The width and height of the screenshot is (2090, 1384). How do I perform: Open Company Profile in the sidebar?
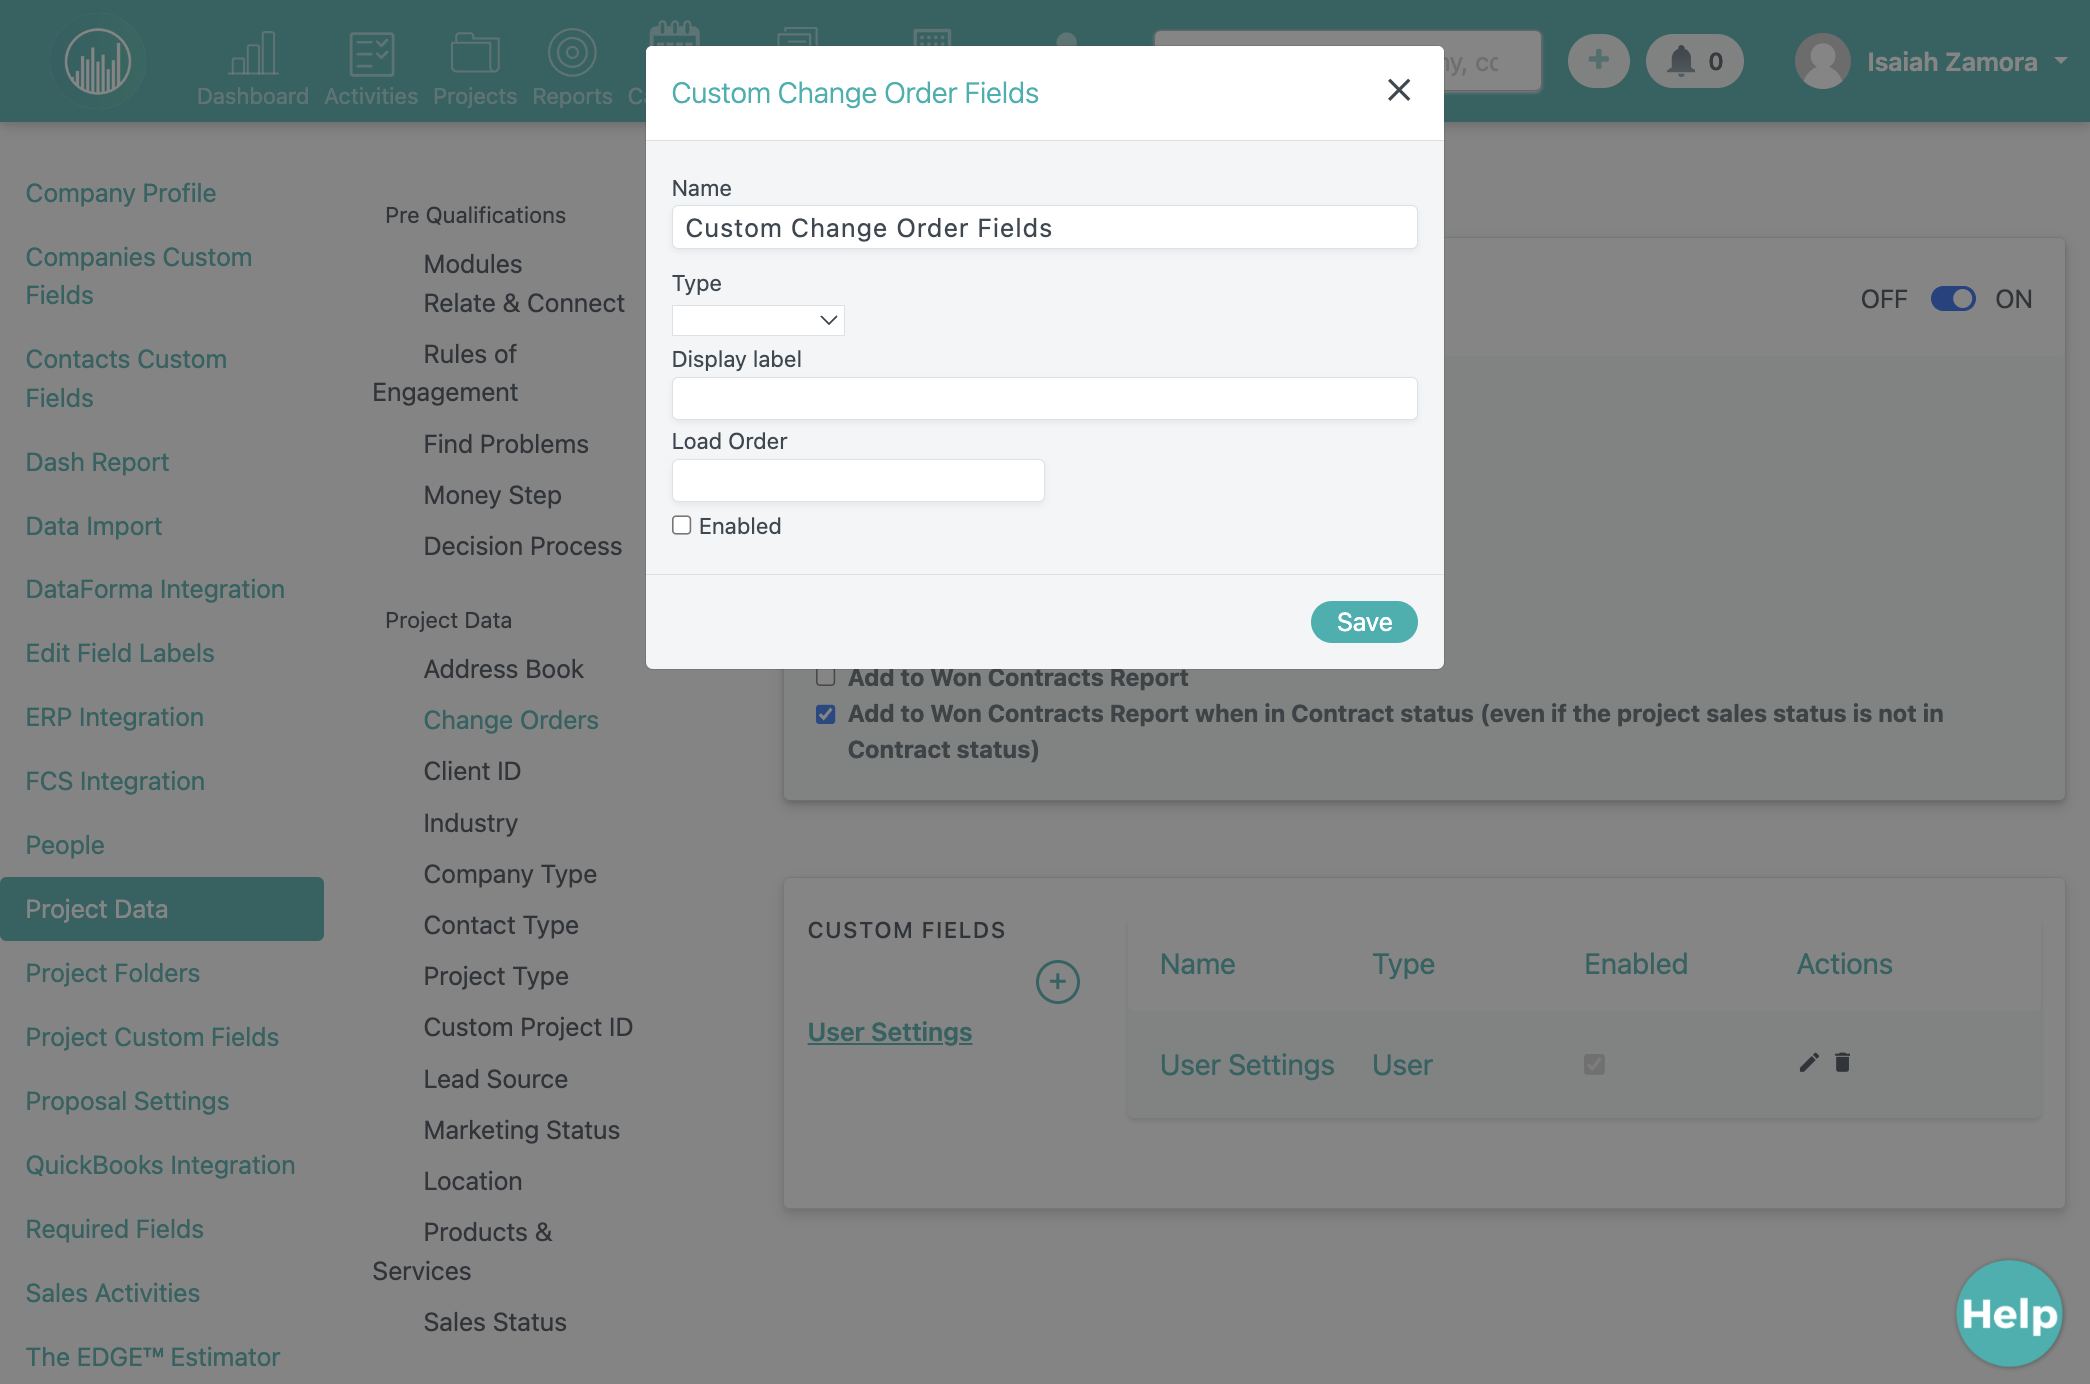point(121,193)
